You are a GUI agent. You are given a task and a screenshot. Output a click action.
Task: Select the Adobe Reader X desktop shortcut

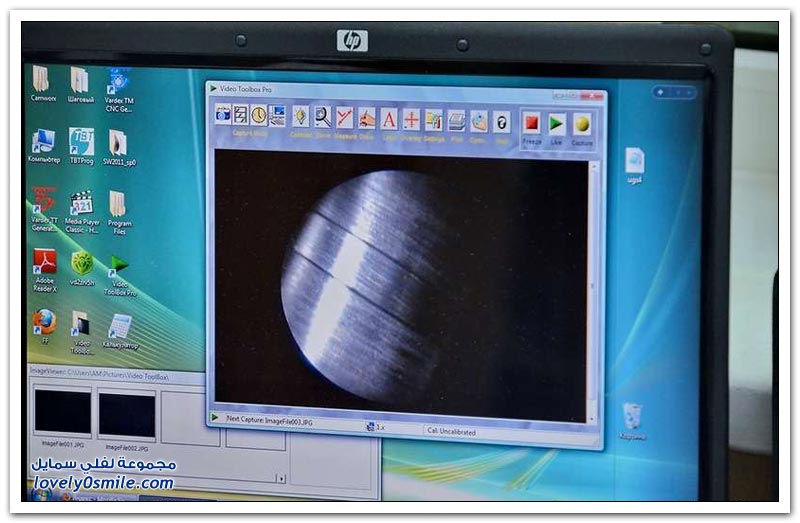click(x=45, y=270)
